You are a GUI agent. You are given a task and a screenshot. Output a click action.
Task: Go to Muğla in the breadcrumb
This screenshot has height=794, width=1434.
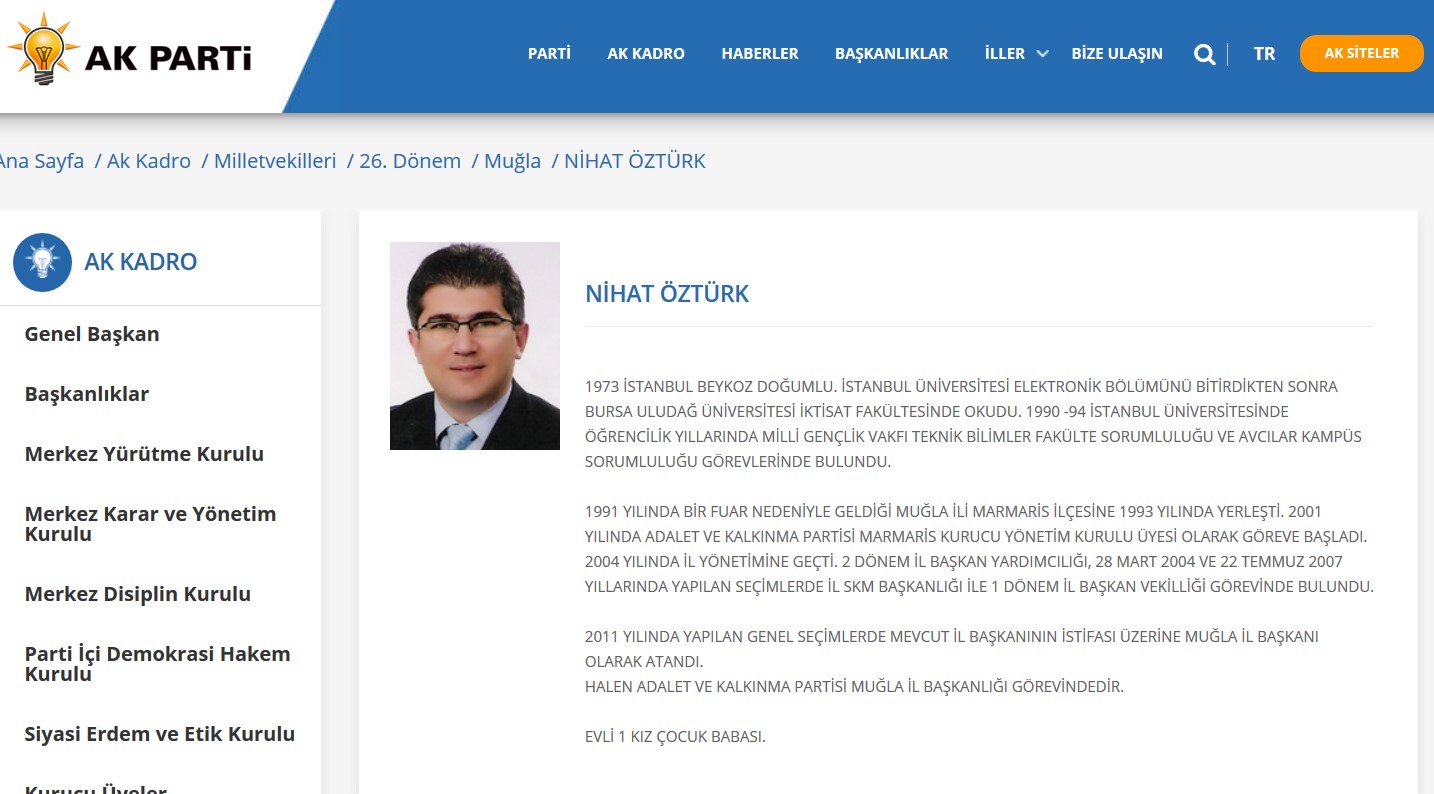pyautogui.click(x=512, y=161)
